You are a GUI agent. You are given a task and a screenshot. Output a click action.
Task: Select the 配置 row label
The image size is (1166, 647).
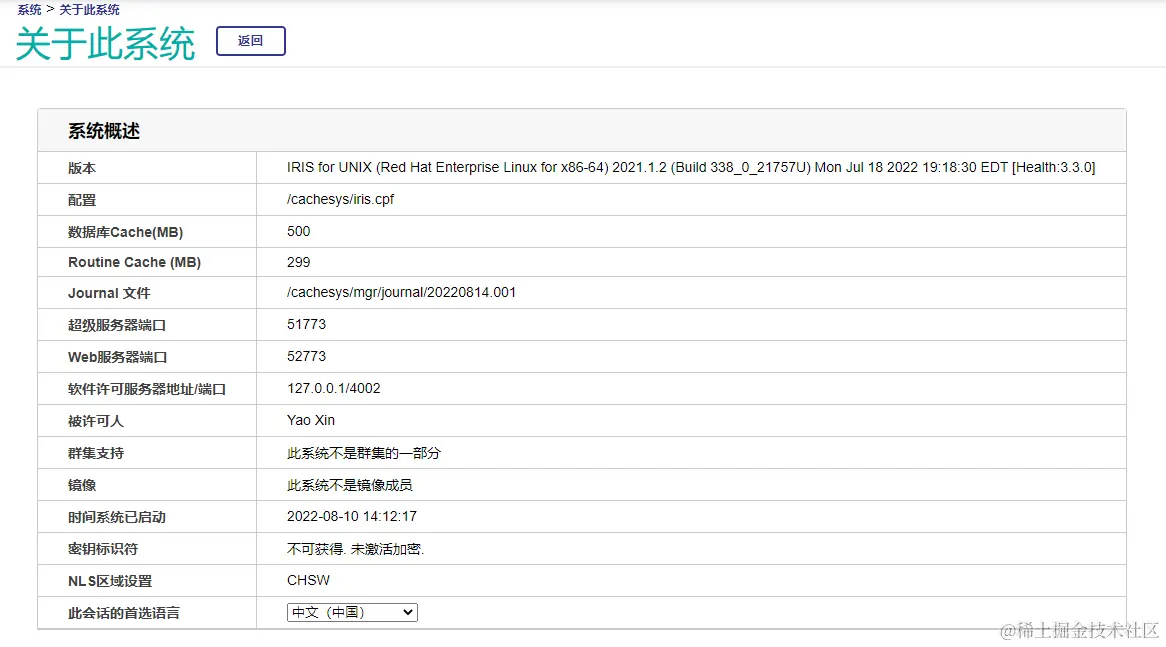click(x=82, y=200)
